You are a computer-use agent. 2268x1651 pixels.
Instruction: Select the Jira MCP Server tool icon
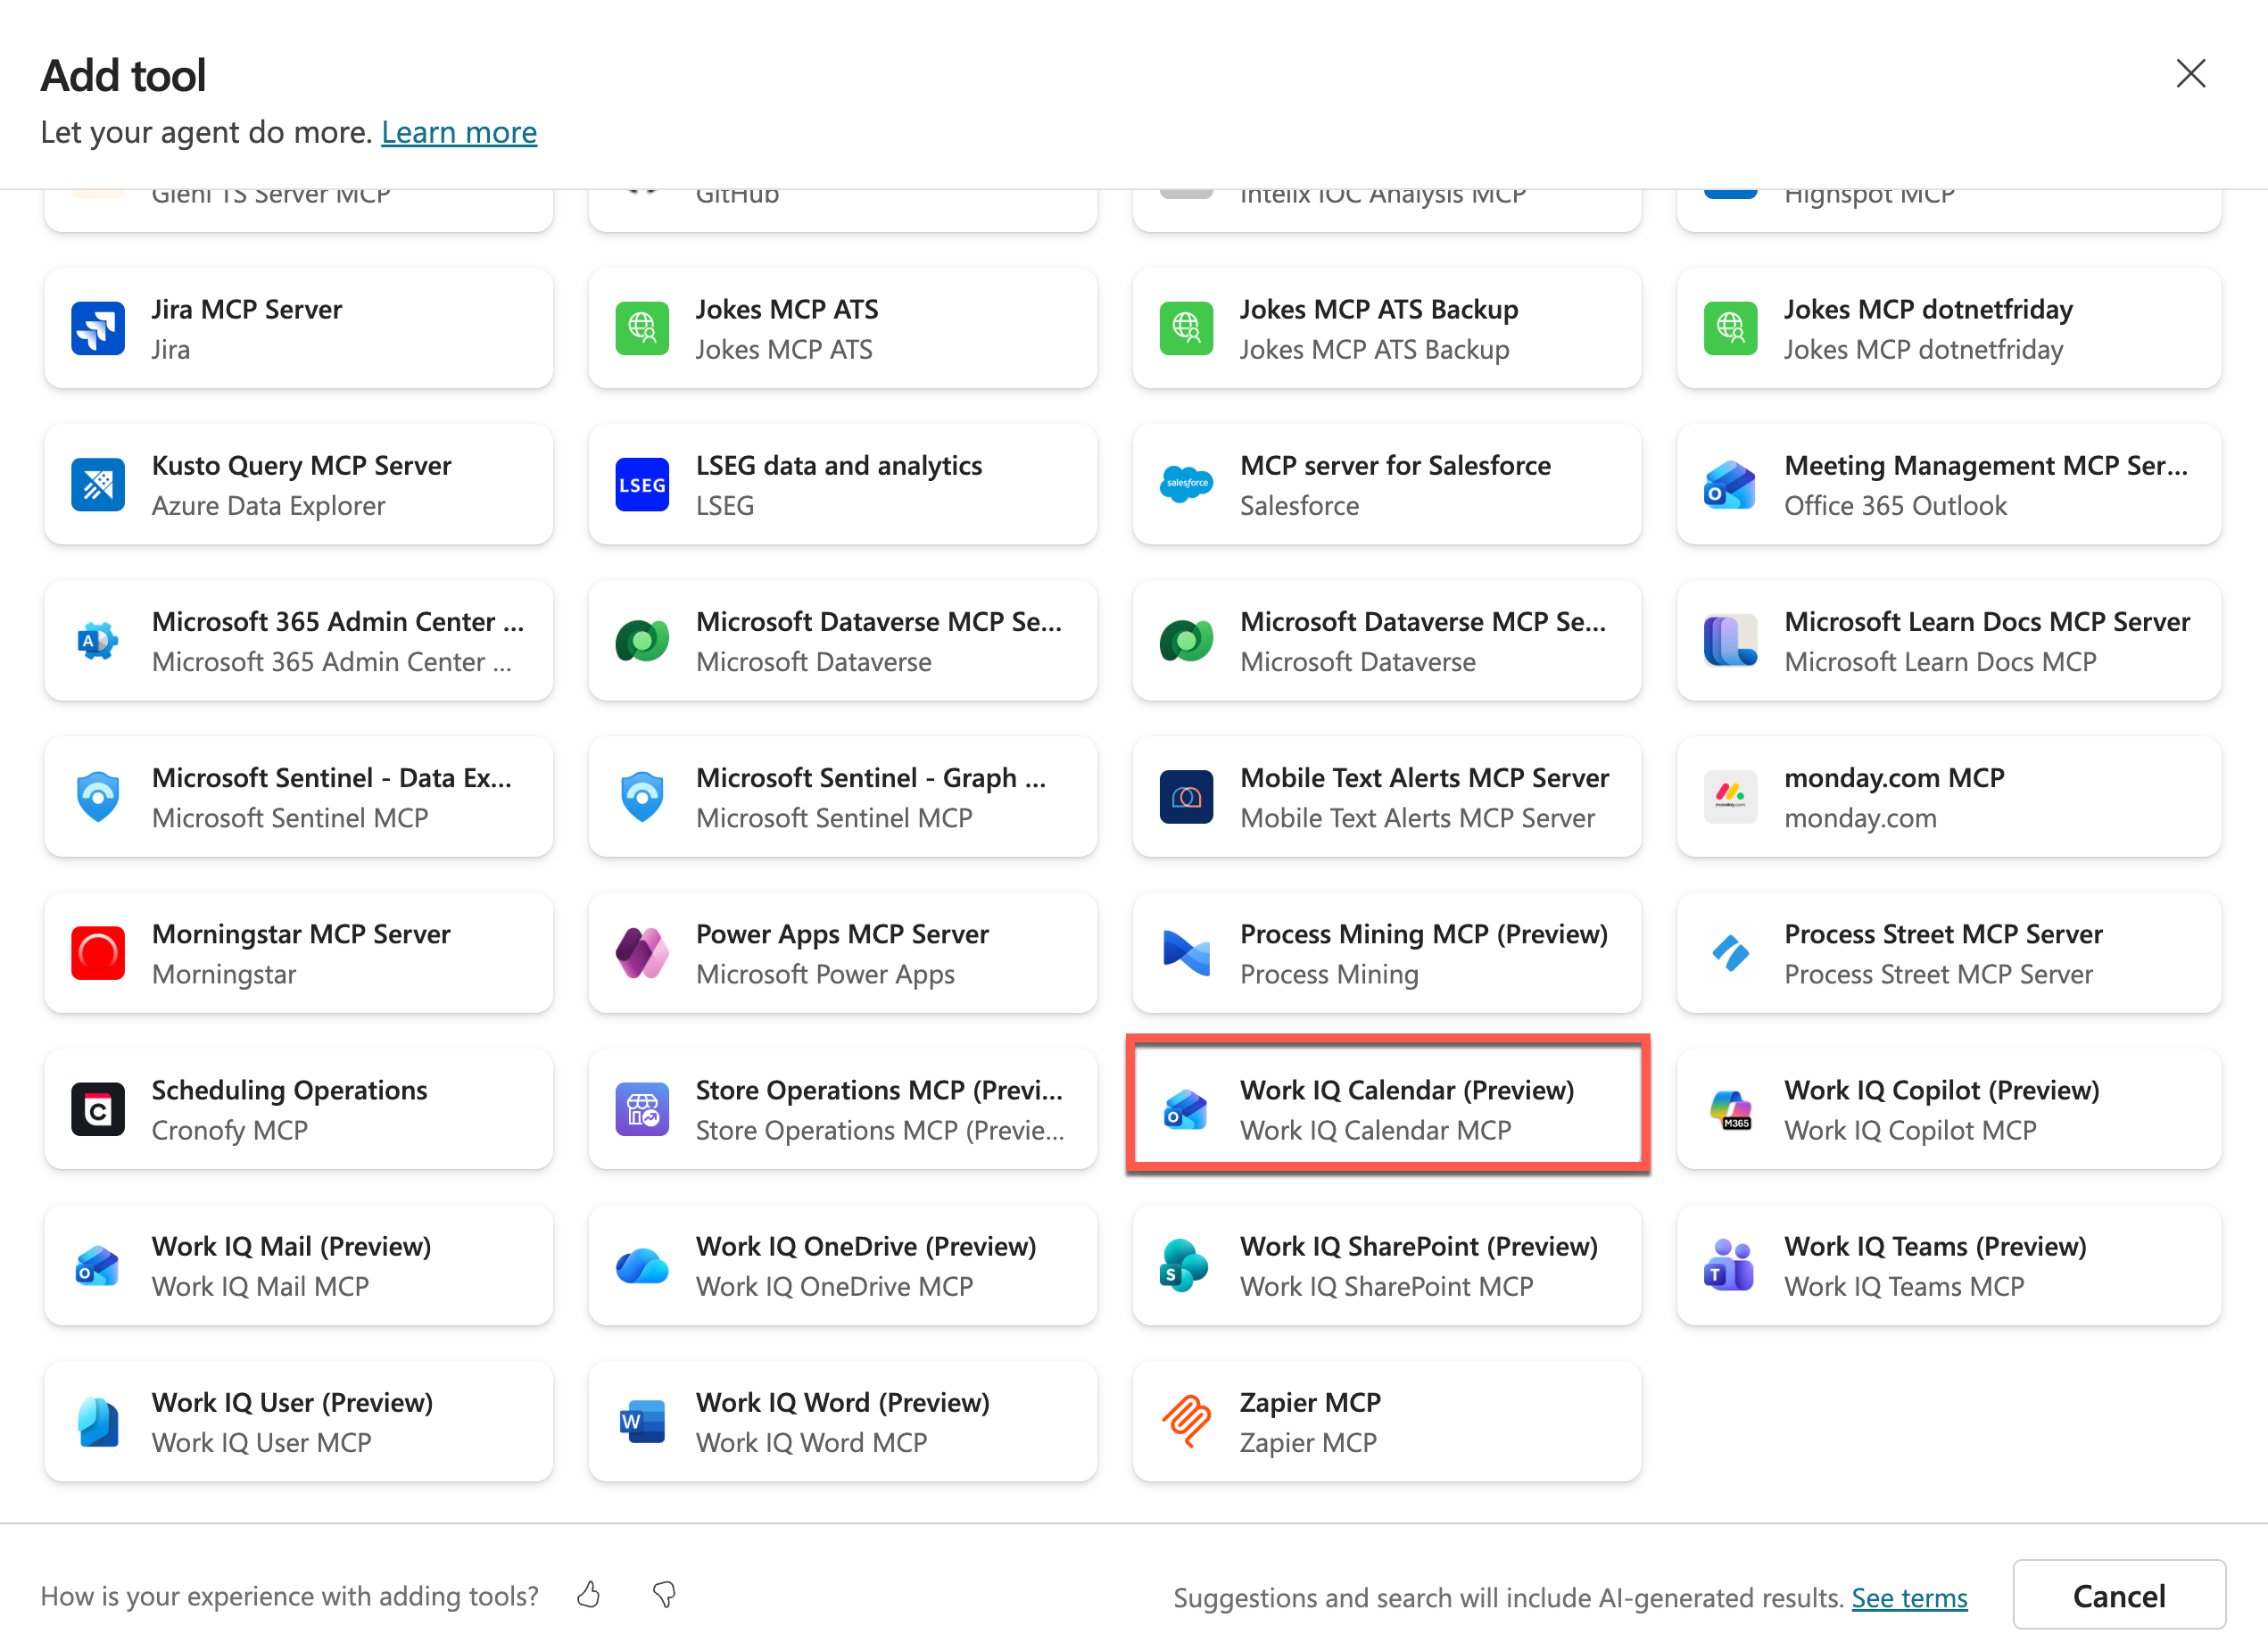click(97, 328)
